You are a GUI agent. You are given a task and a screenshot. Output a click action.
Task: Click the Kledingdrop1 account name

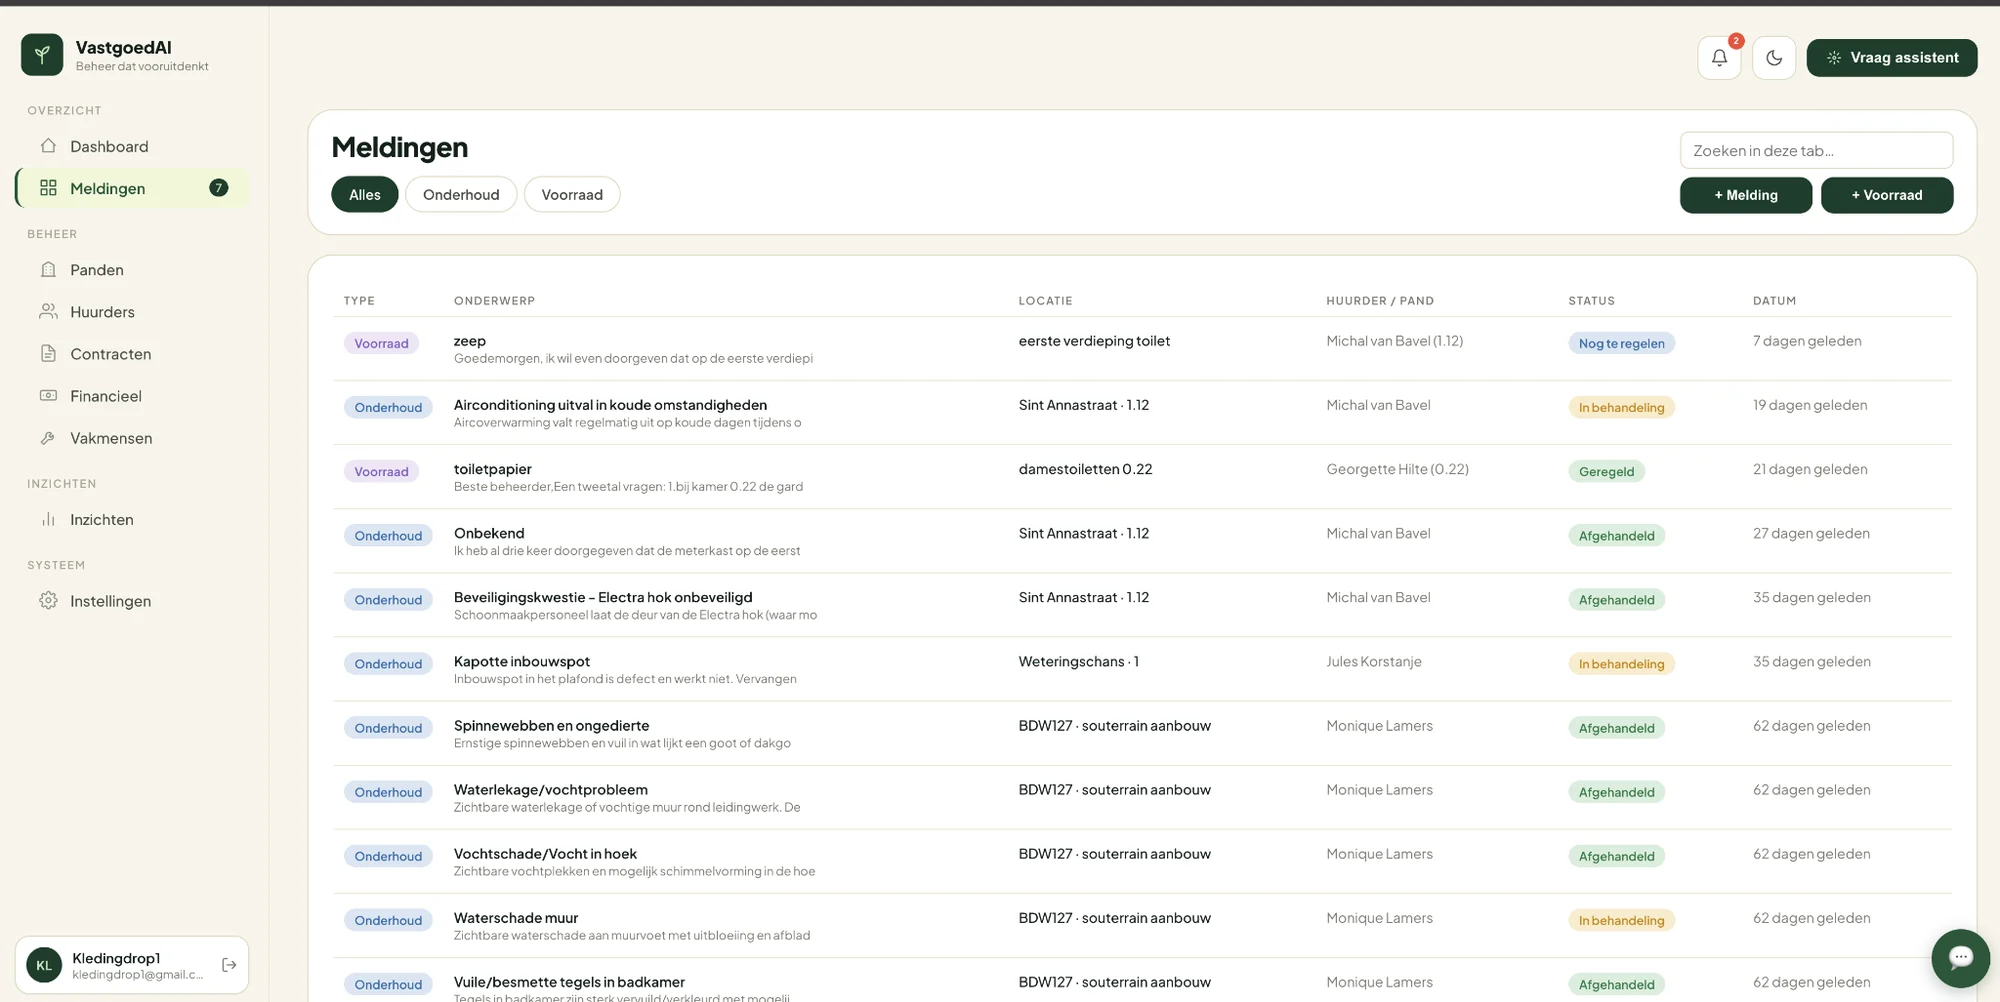click(116, 958)
